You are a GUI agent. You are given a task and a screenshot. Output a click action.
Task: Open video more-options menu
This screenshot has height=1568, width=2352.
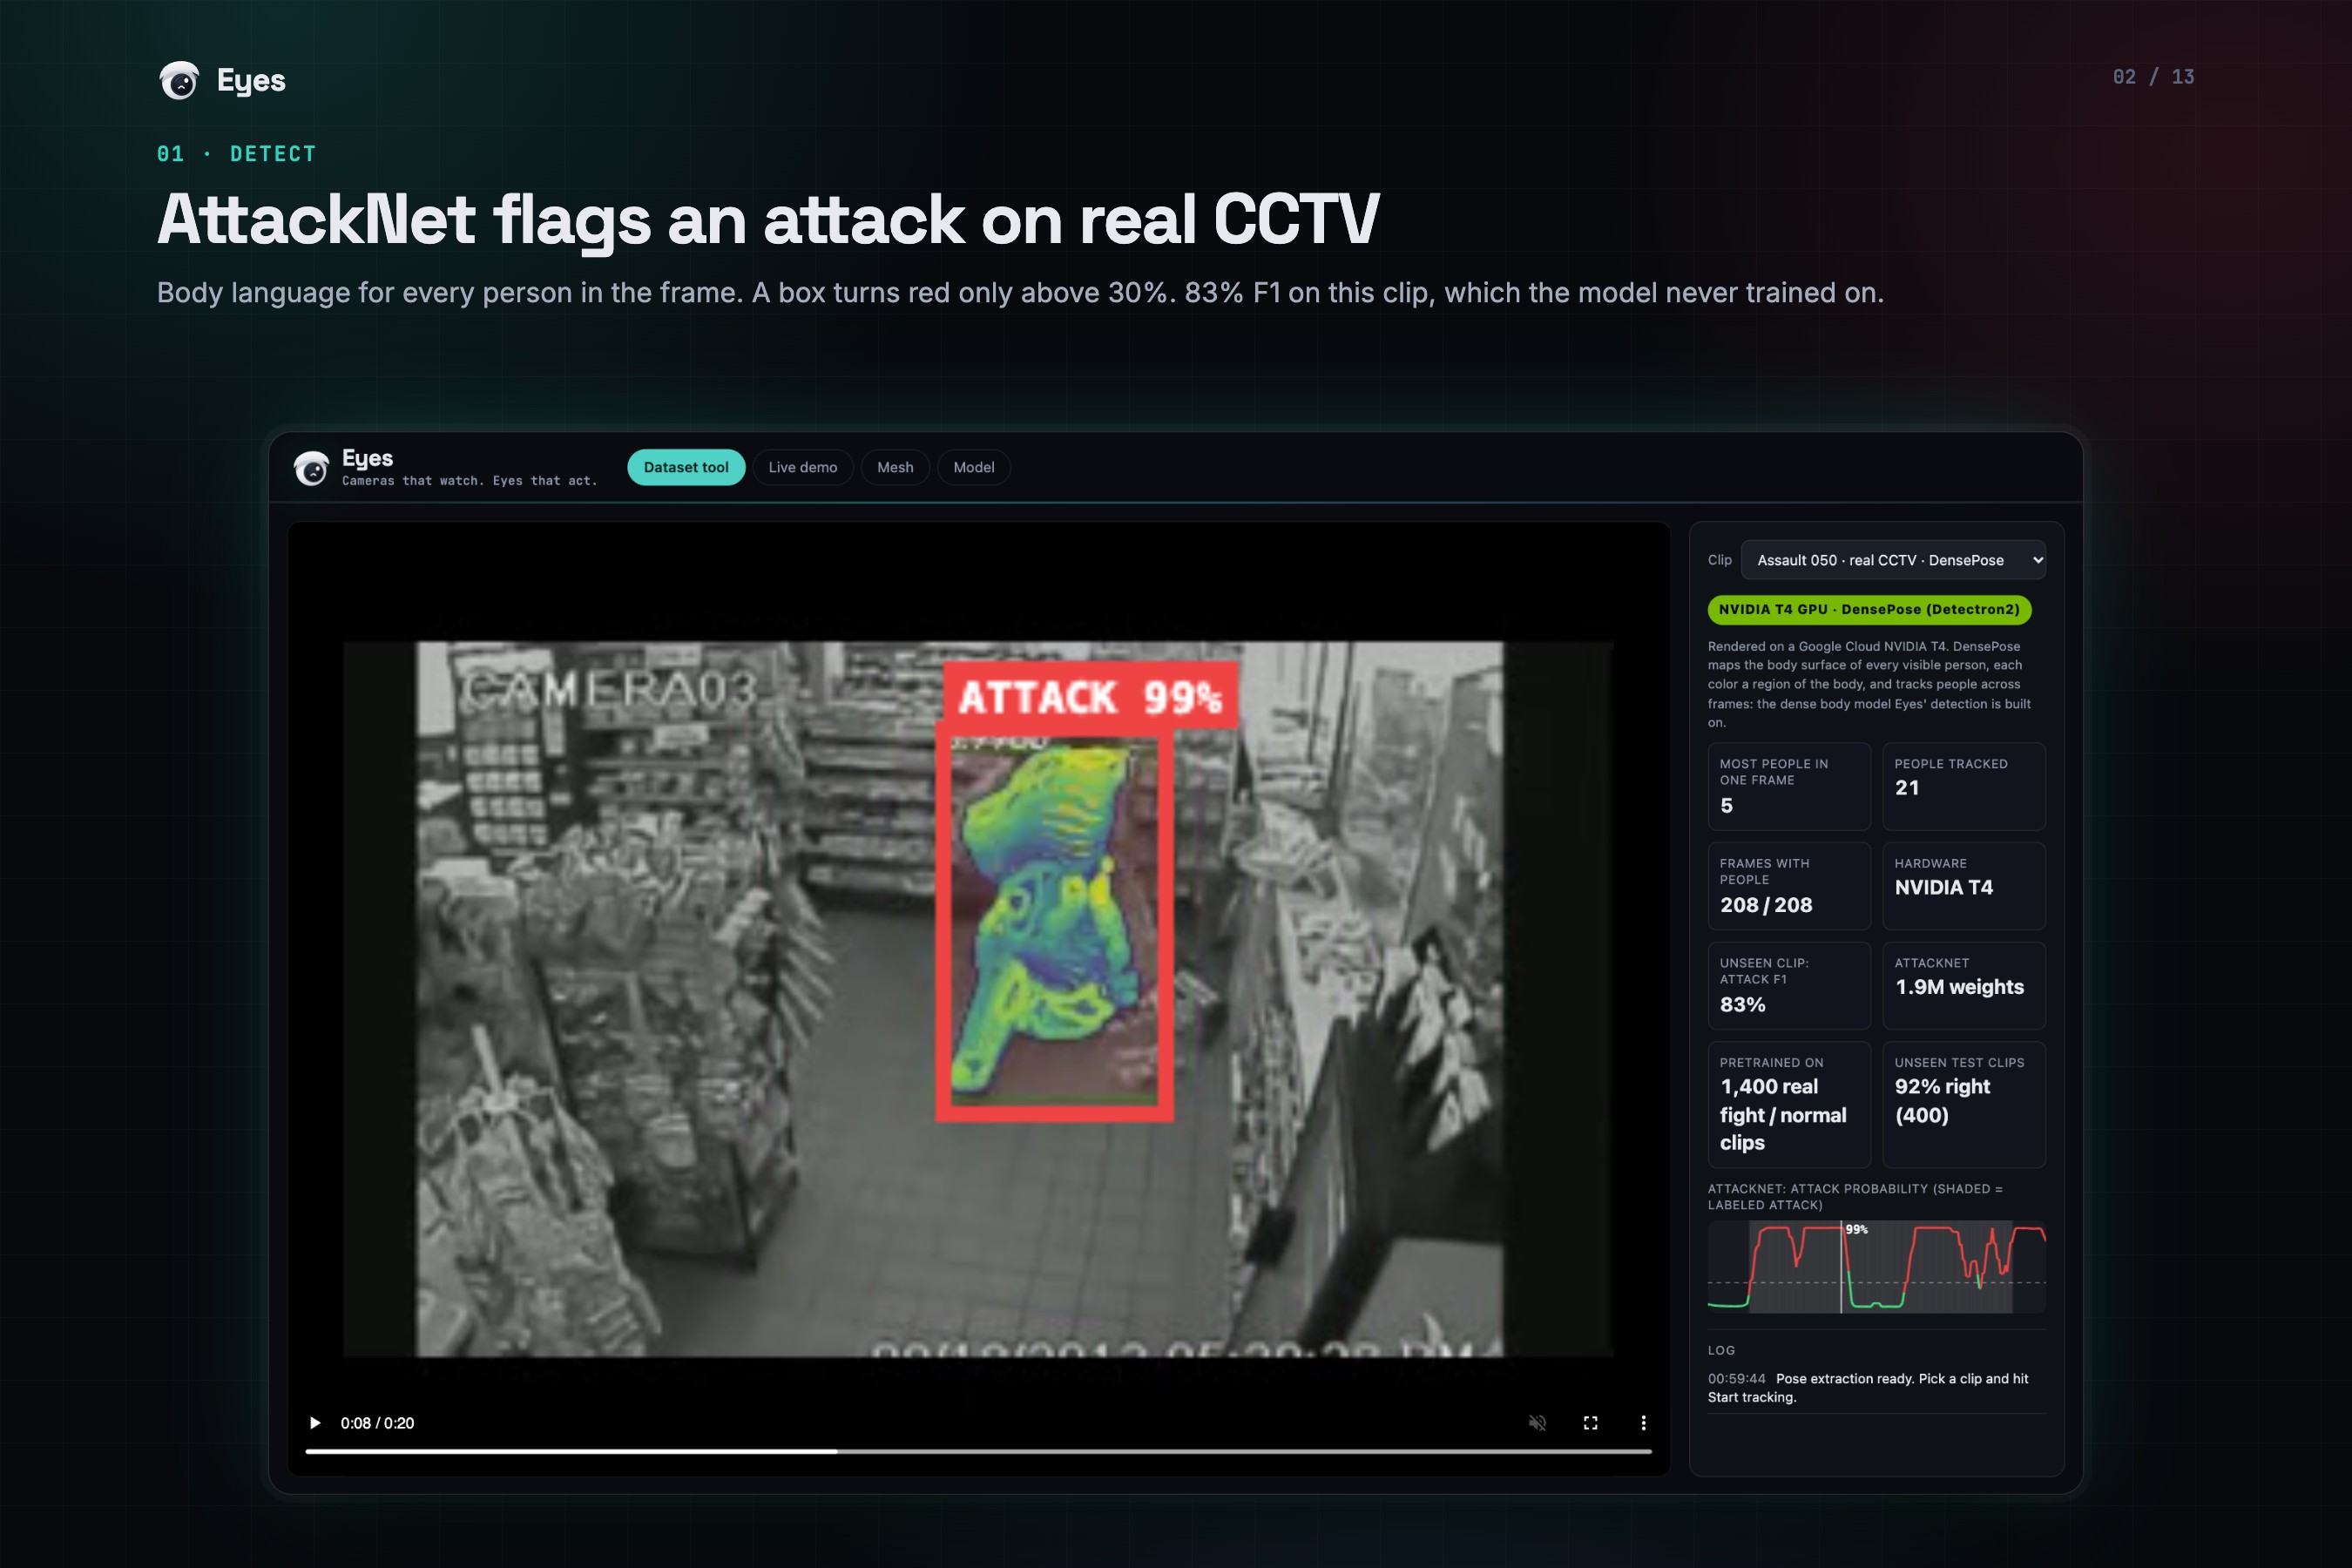(x=1643, y=1423)
